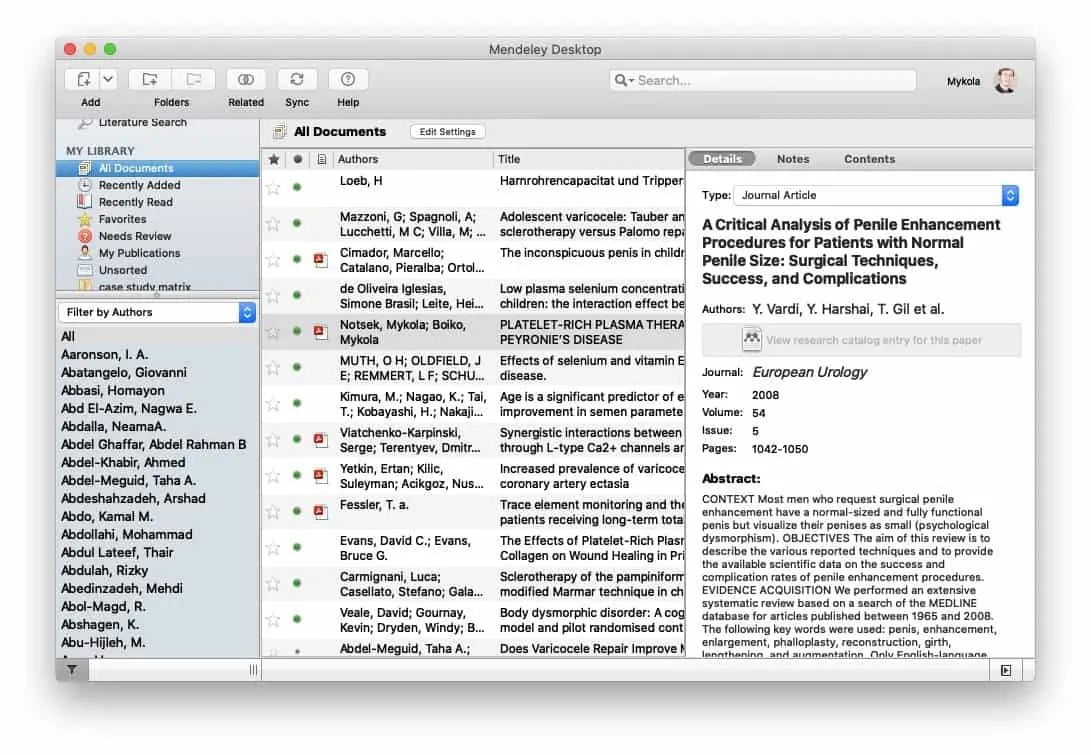This screenshot has width=1091, height=755.
Task: Open Recently Added in sidebar
Action: click(139, 185)
